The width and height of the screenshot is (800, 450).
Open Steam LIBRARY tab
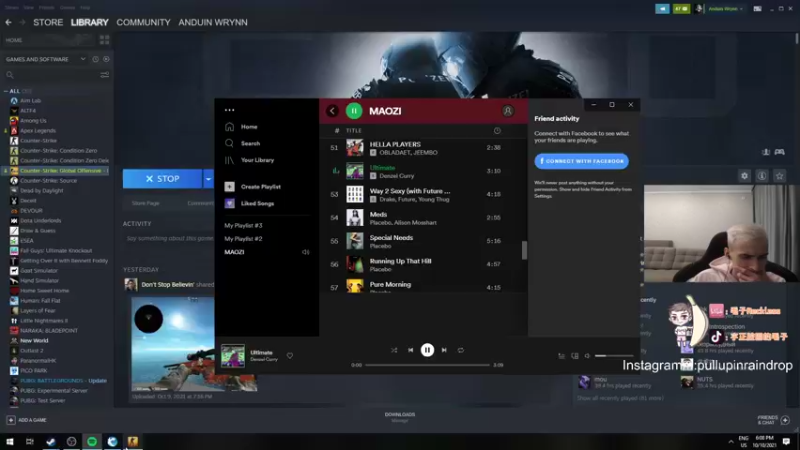pos(89,22)
